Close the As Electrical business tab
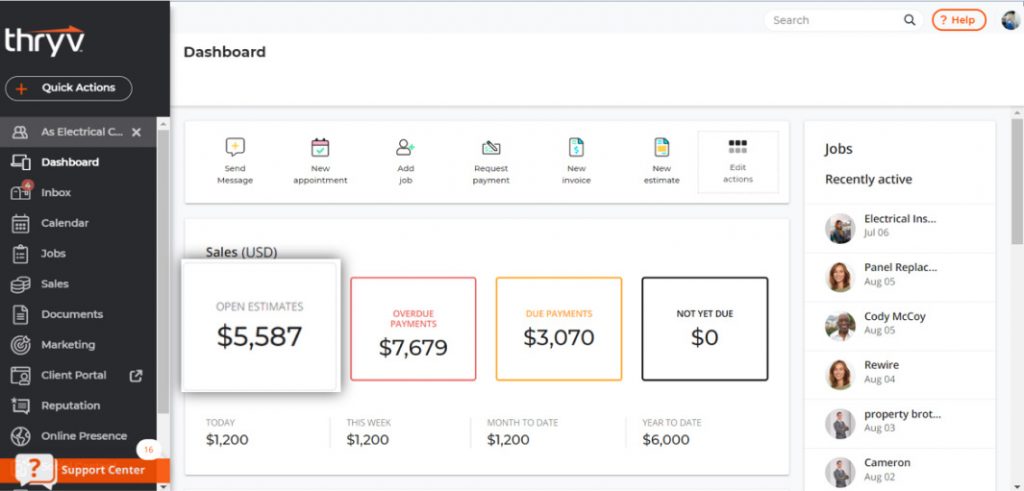1024x491 pixels. pos(136,132)
